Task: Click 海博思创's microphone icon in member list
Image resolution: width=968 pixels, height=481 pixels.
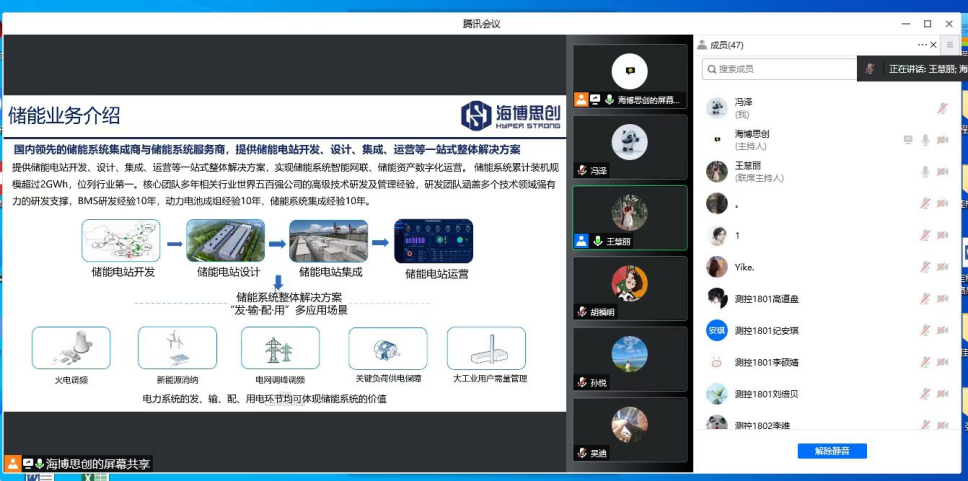Action: click(x=925, y=140)
